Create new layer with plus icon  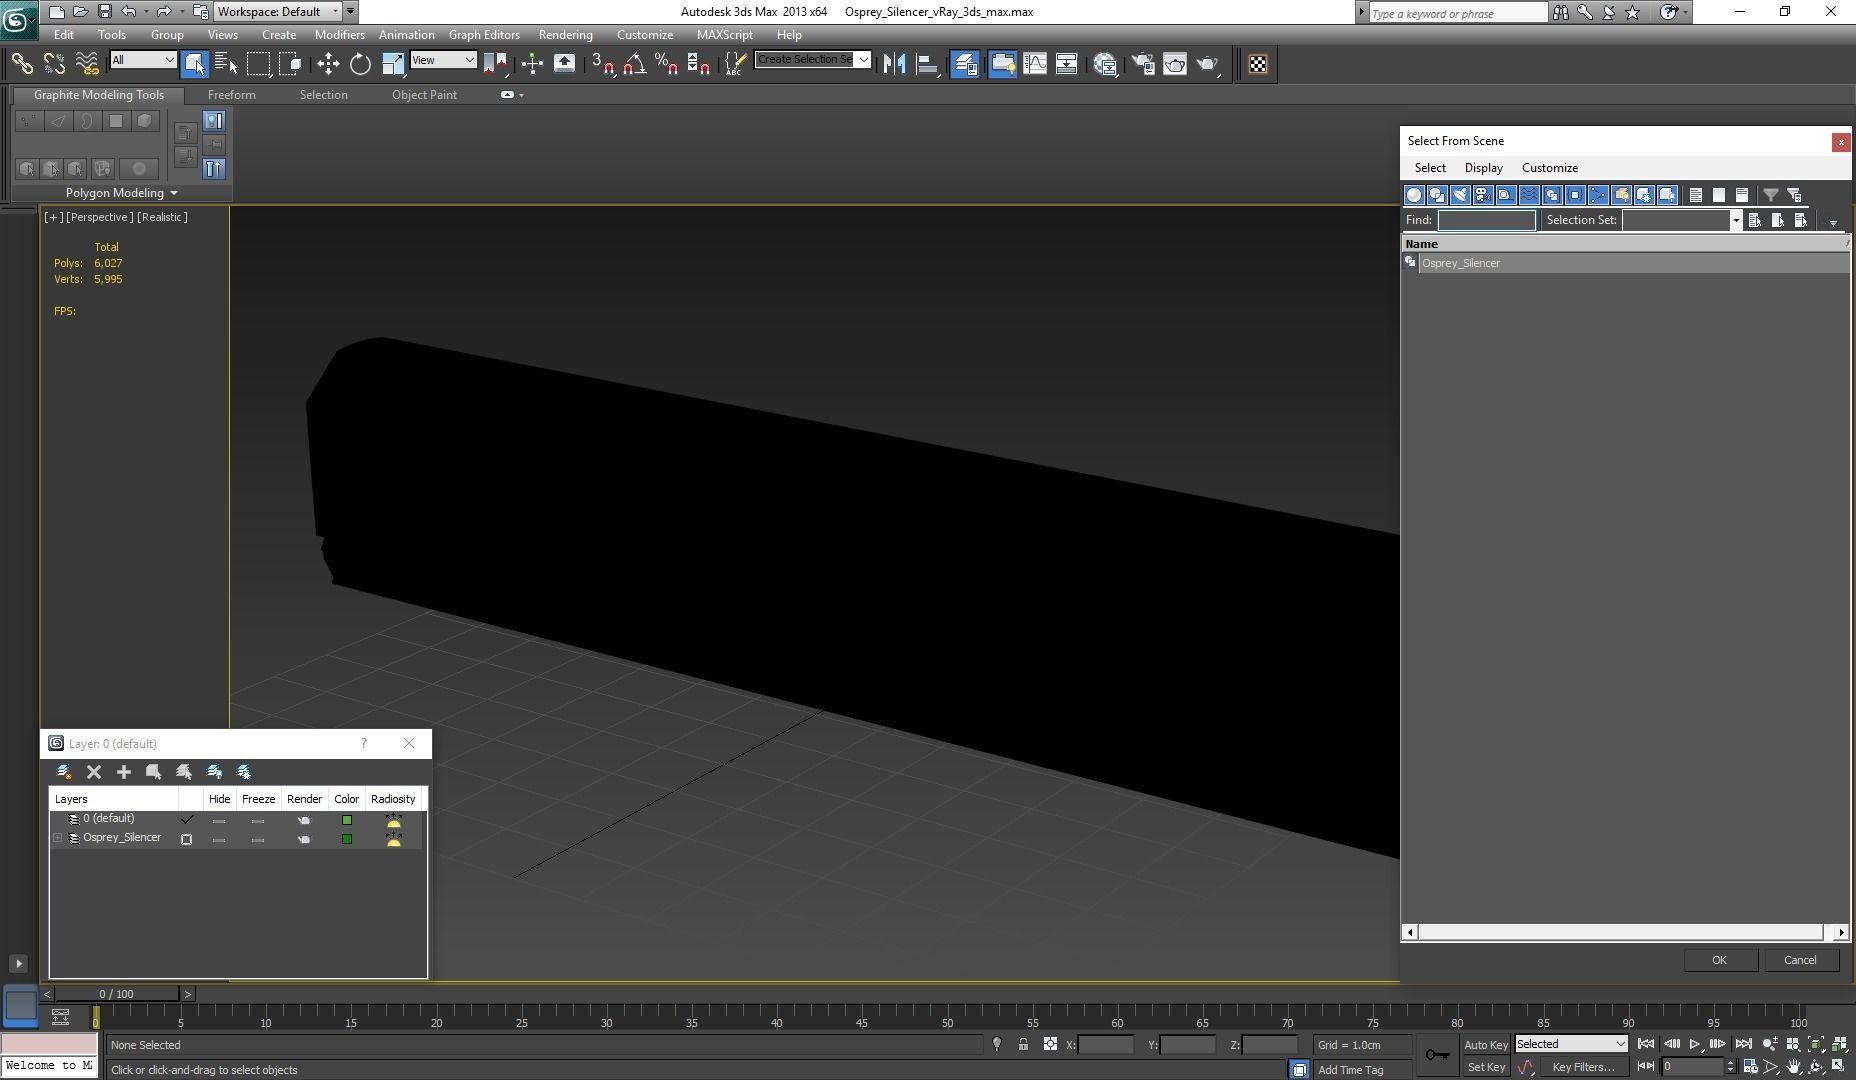pyautogui.click(x=124, y=772)
